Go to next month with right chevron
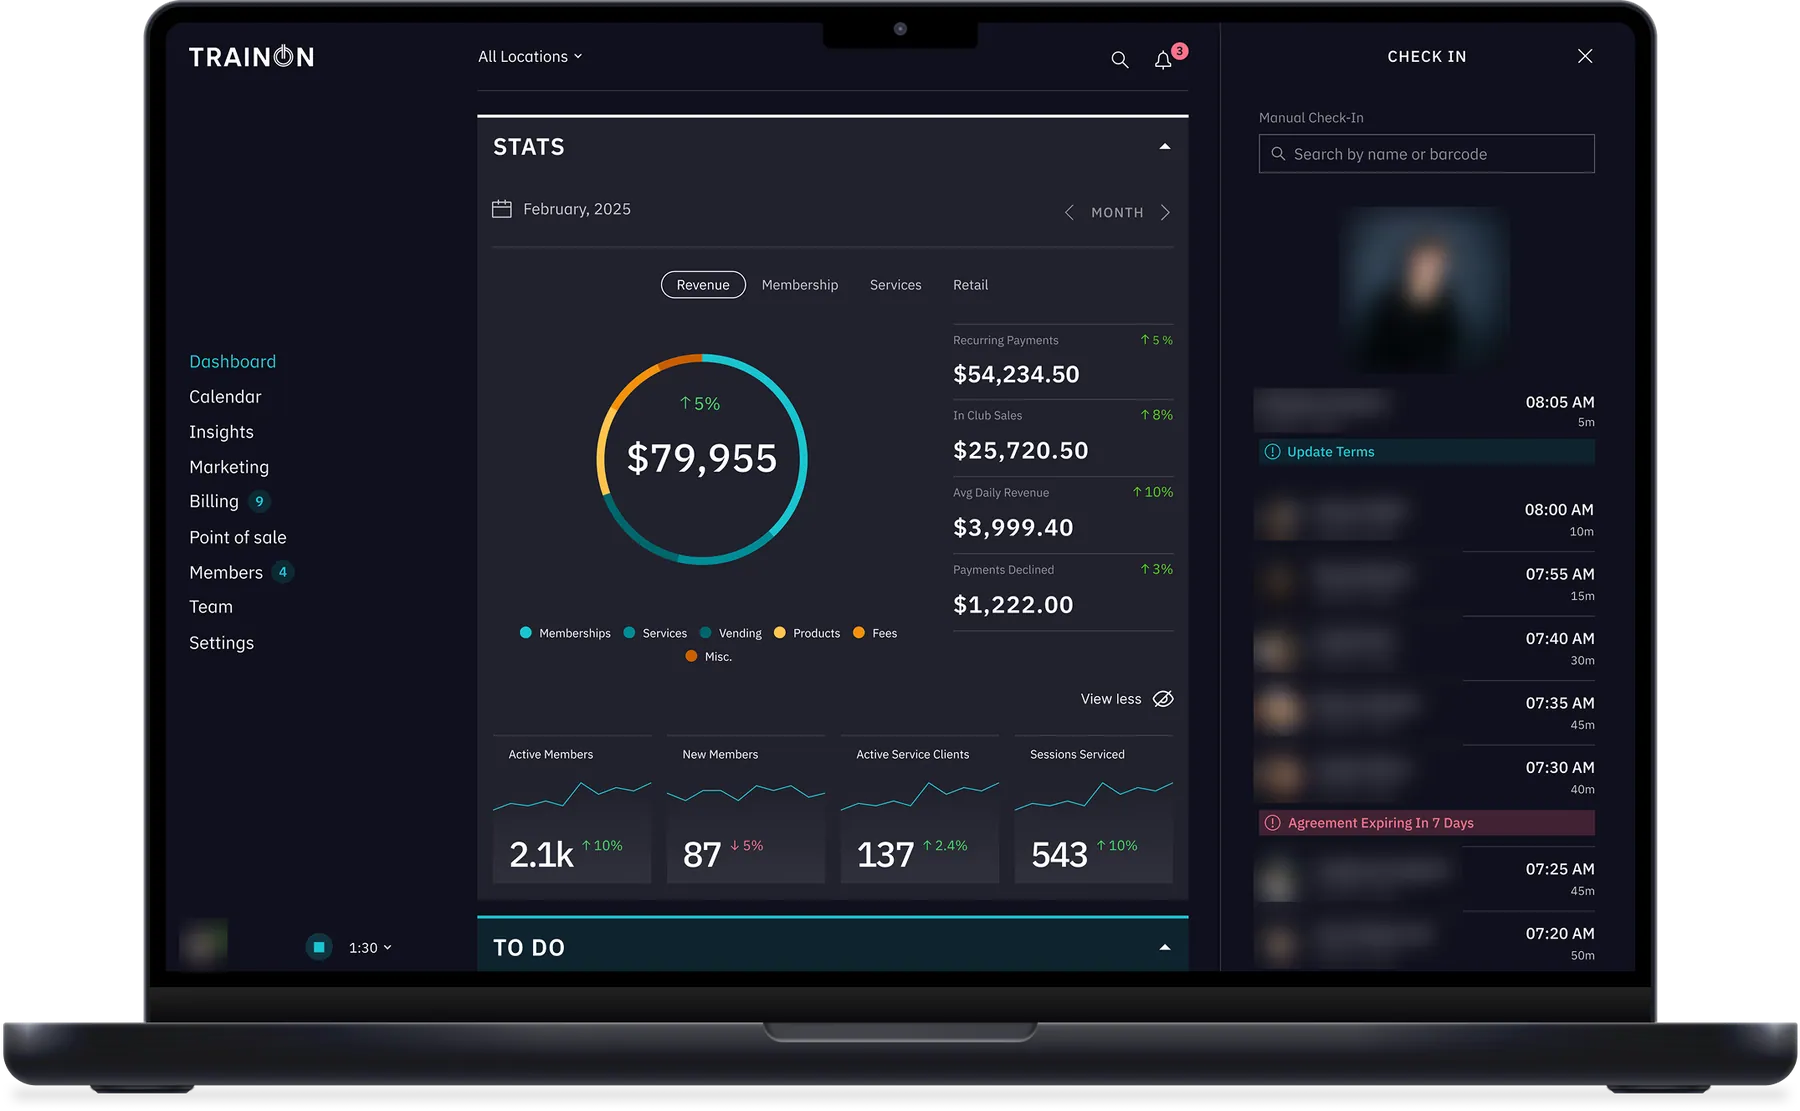The width and height of the screenshot is (1800, 1111). [x=1165, y=212]
